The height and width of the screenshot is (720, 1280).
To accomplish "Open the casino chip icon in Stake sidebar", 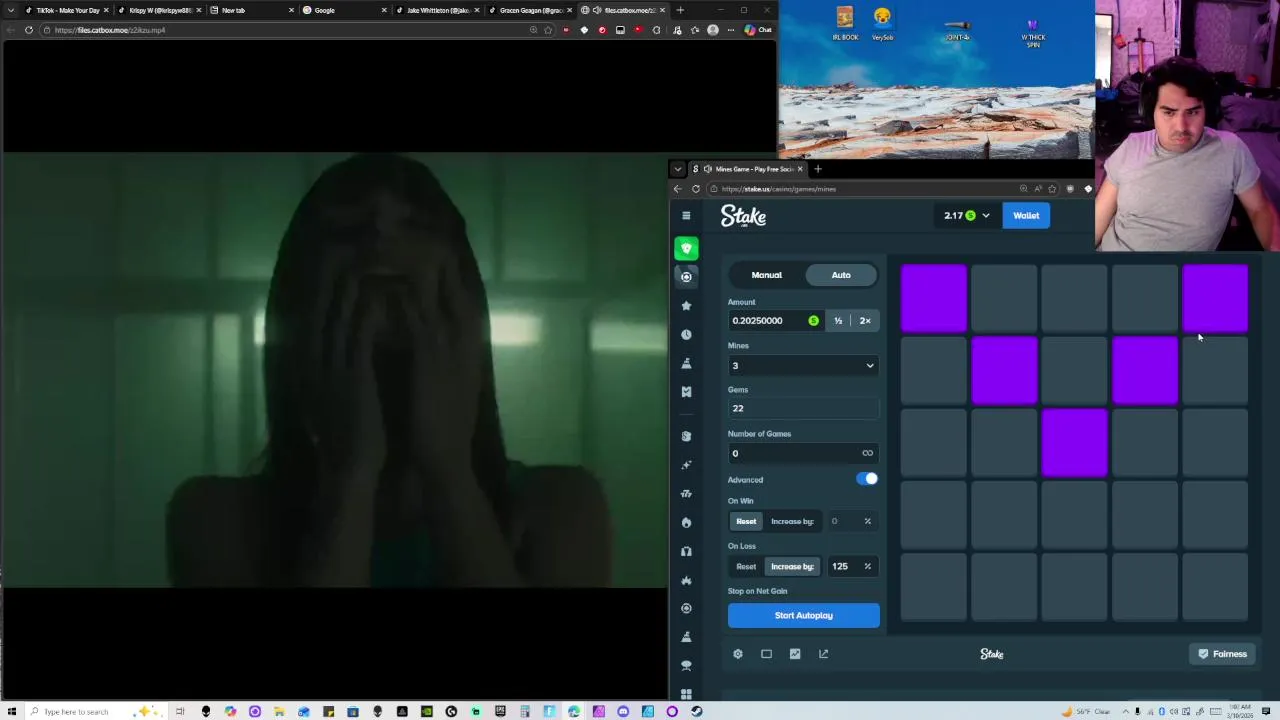I will [686, 277].
